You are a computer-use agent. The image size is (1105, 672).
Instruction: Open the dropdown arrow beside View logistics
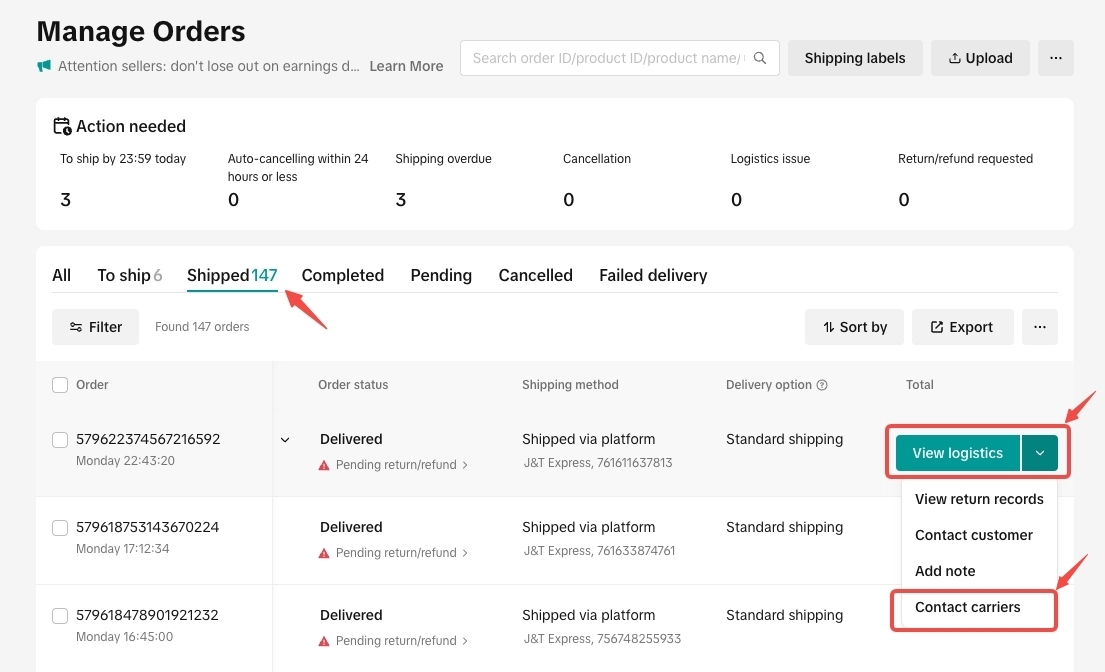tap(1040, 453)
